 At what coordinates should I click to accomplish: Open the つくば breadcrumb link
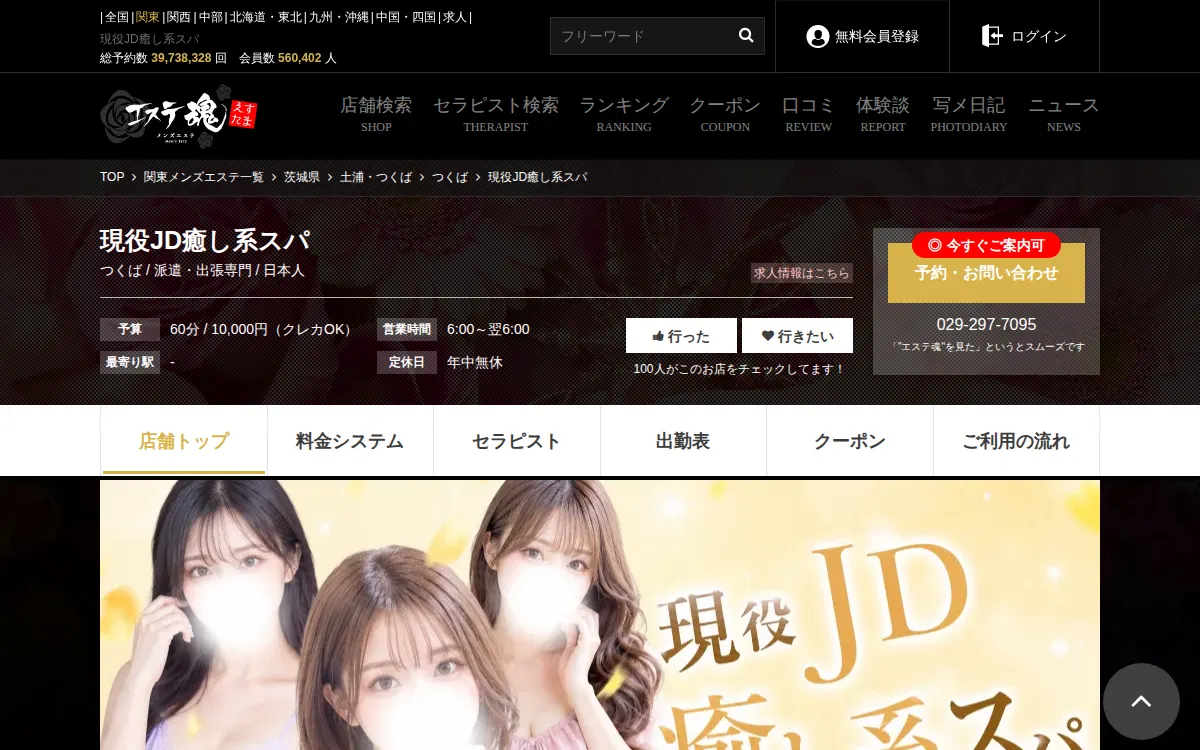(x=450, y=177)
